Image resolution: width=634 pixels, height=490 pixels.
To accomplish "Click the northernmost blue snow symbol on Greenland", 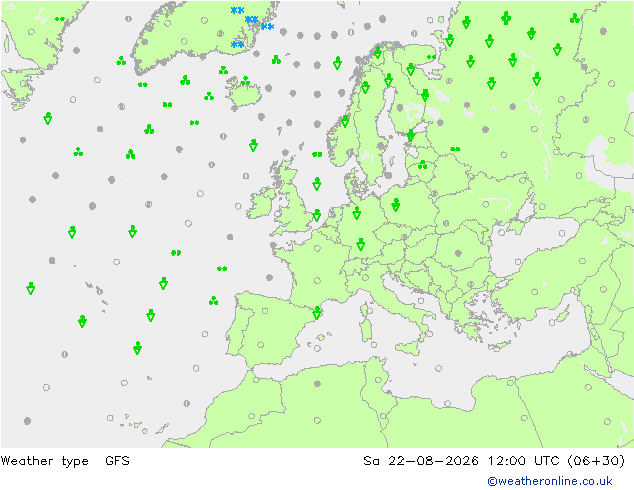I will pos(237,11).
